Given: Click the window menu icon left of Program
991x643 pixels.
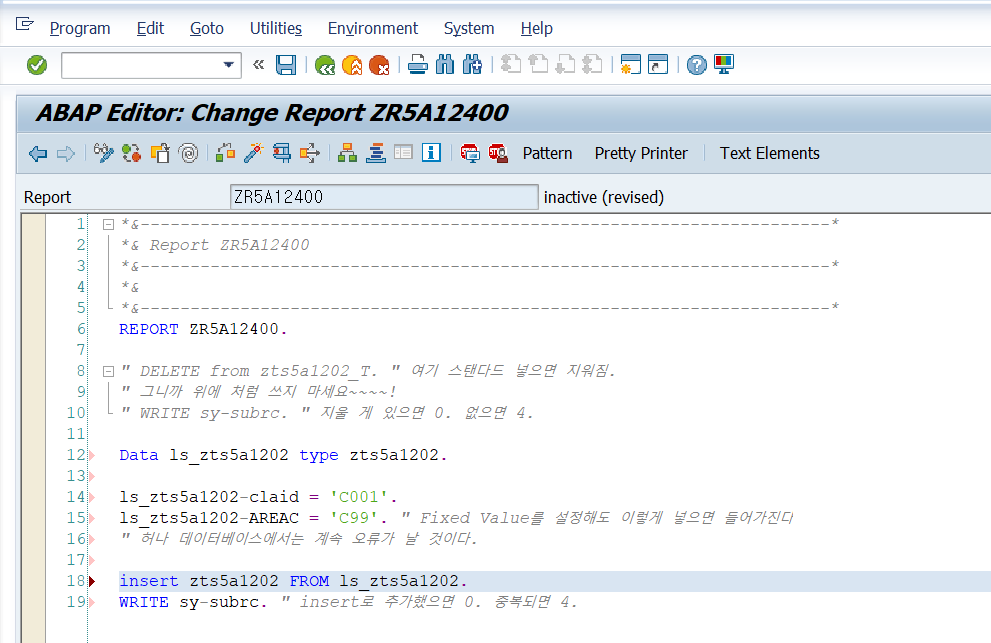Looking at the screenshot, I should [24, 24].
